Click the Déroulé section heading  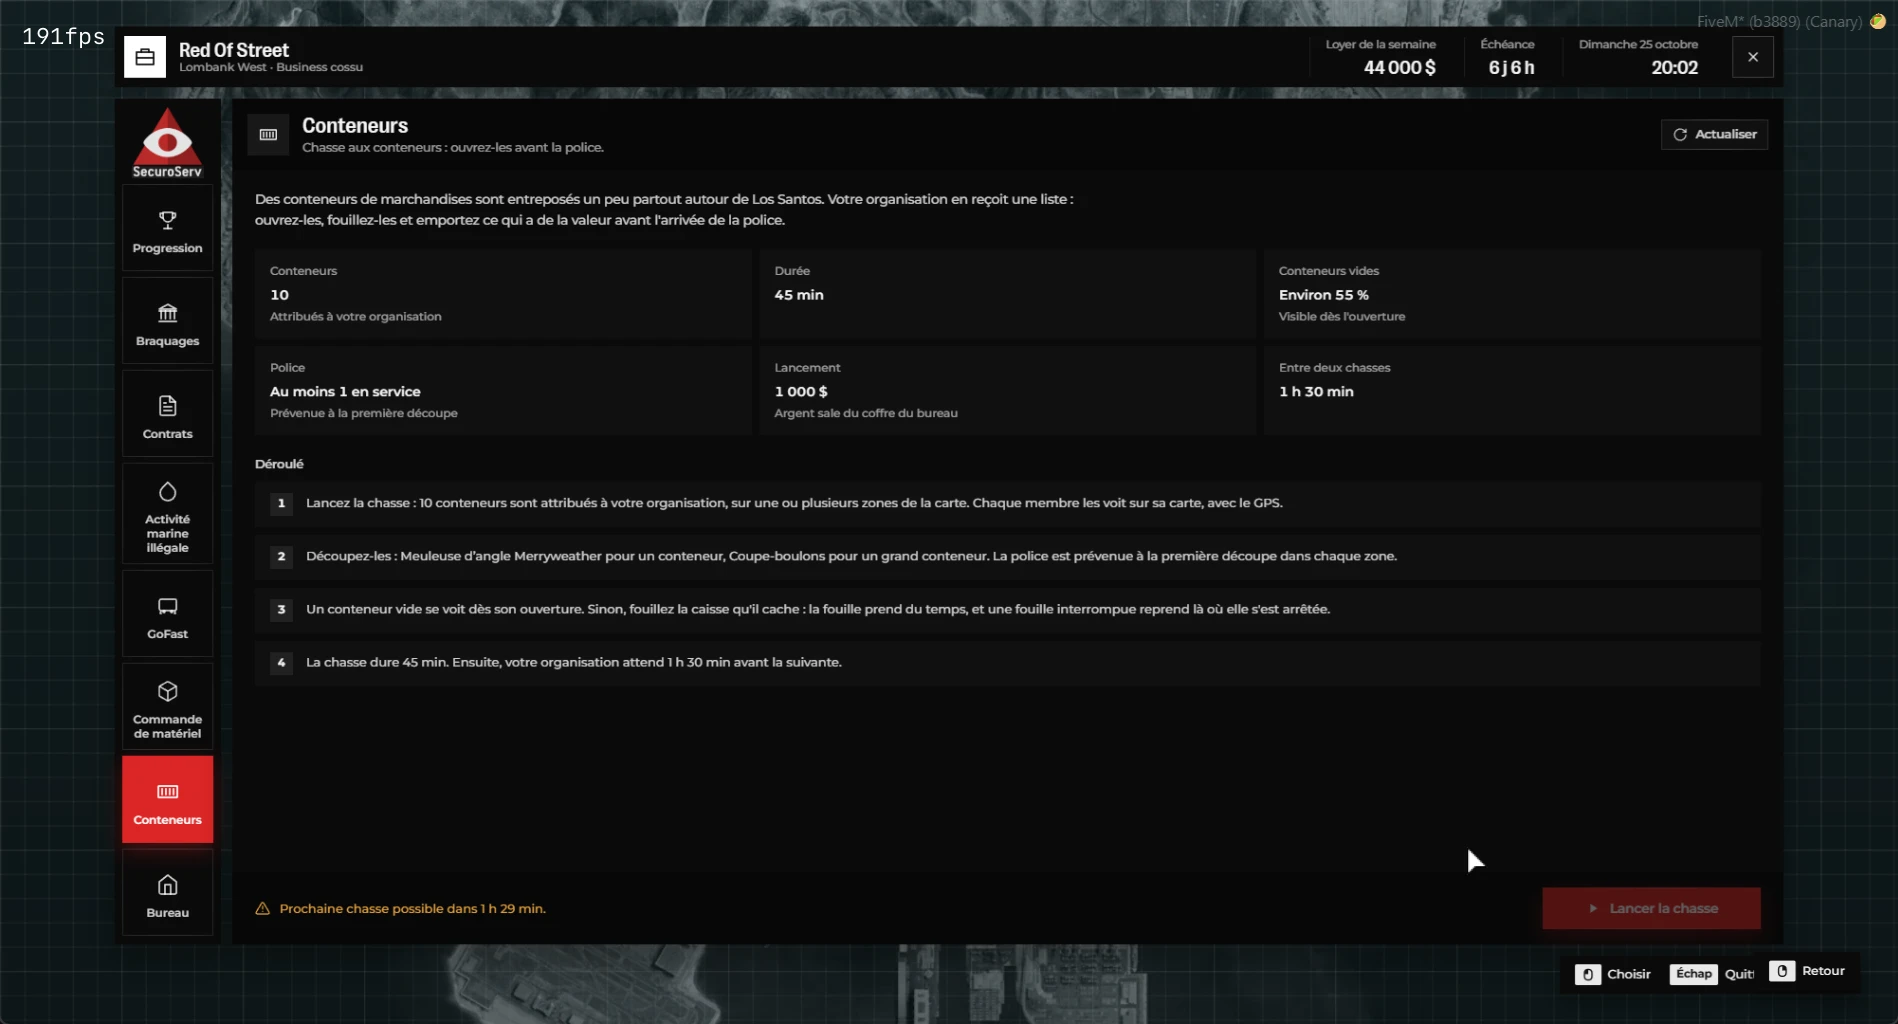point(279,464)
